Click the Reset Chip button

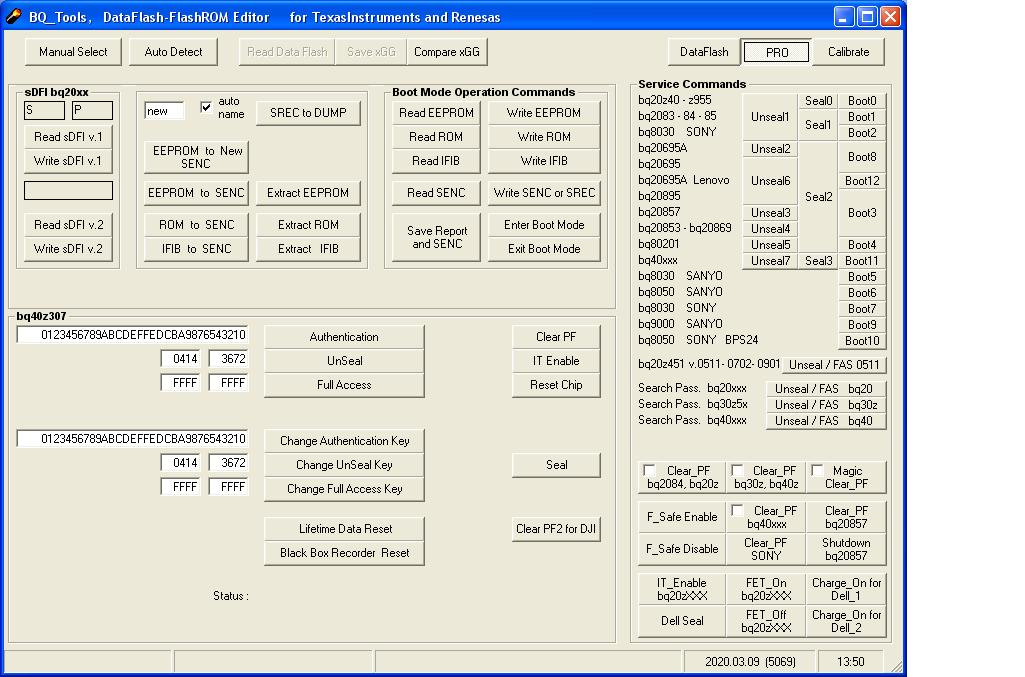(556, 385)
